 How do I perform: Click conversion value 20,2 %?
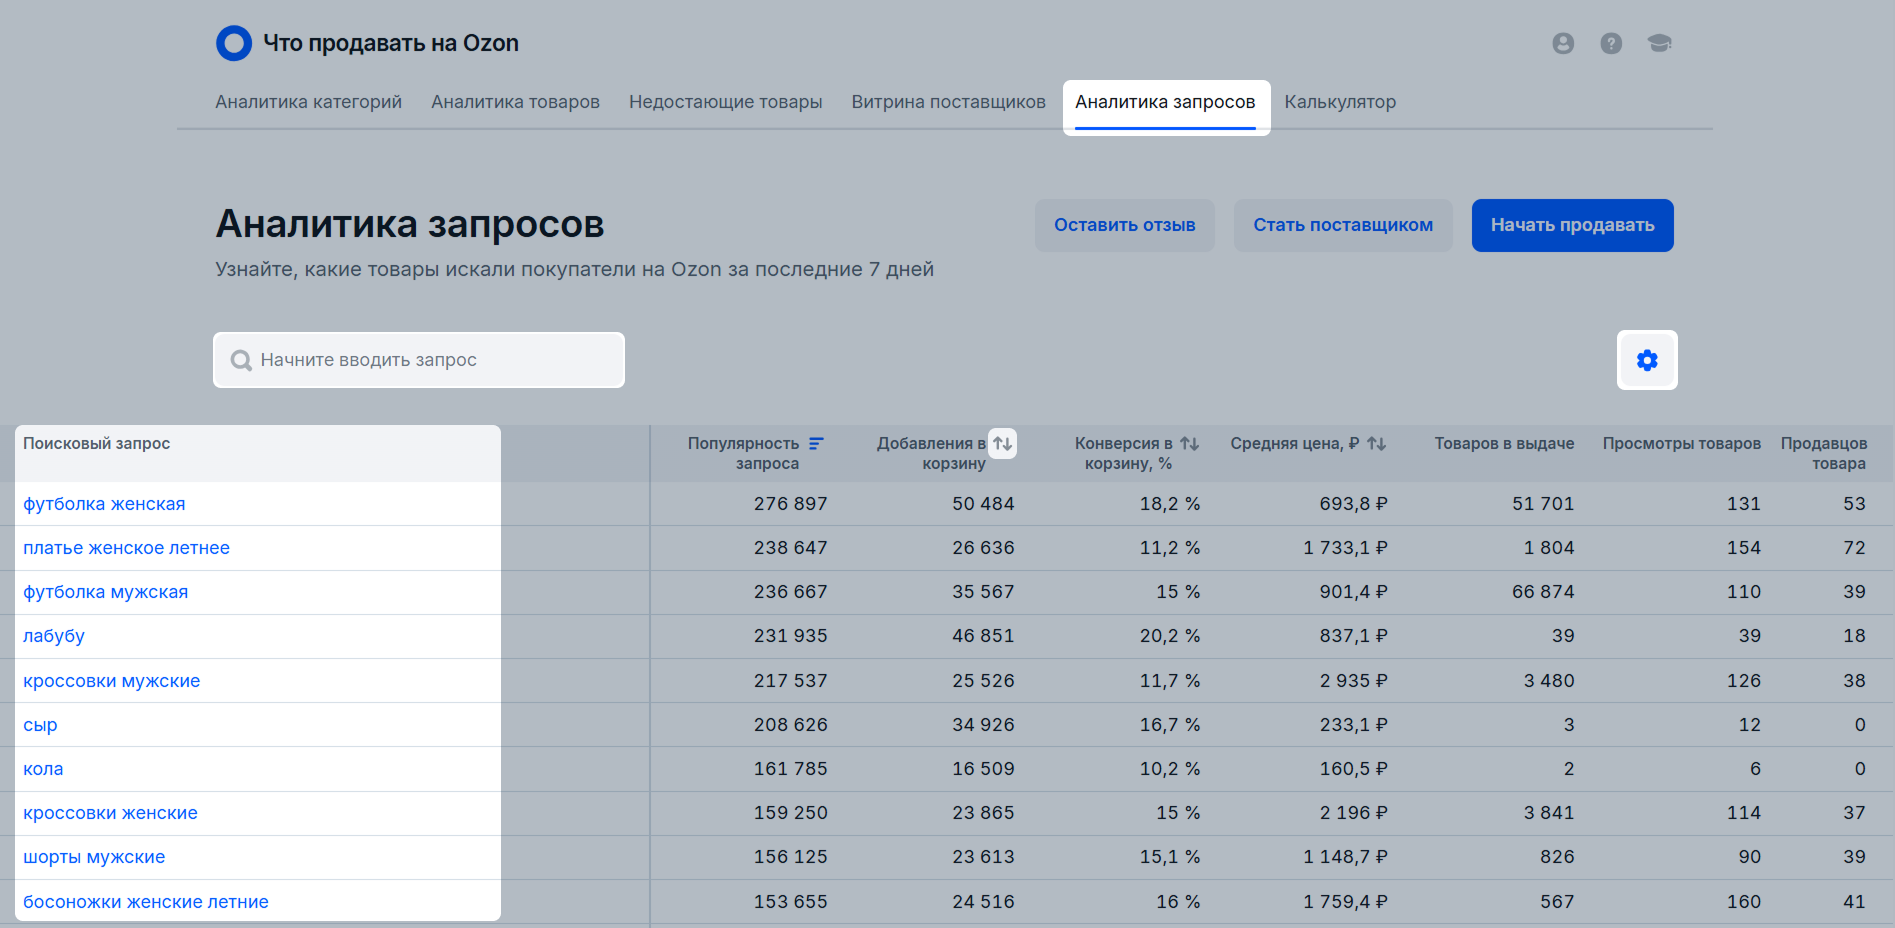point(1169,636)
